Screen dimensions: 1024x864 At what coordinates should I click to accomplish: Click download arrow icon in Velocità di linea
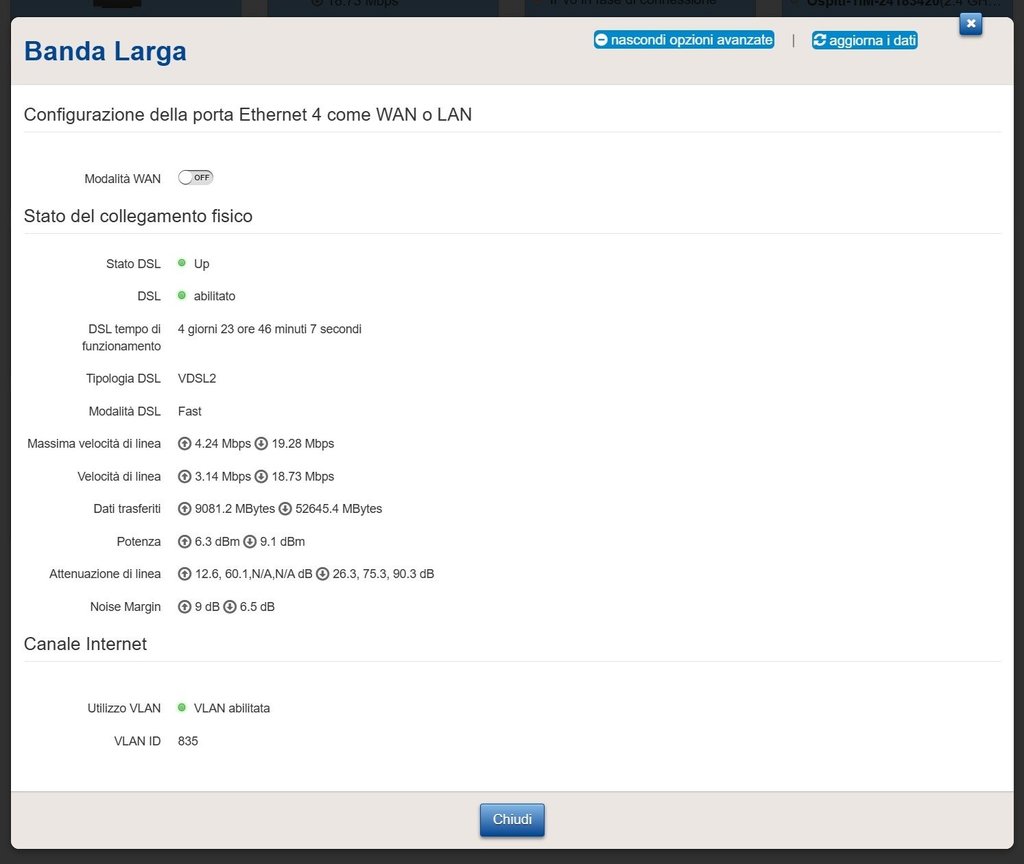[x=261, y=477]
